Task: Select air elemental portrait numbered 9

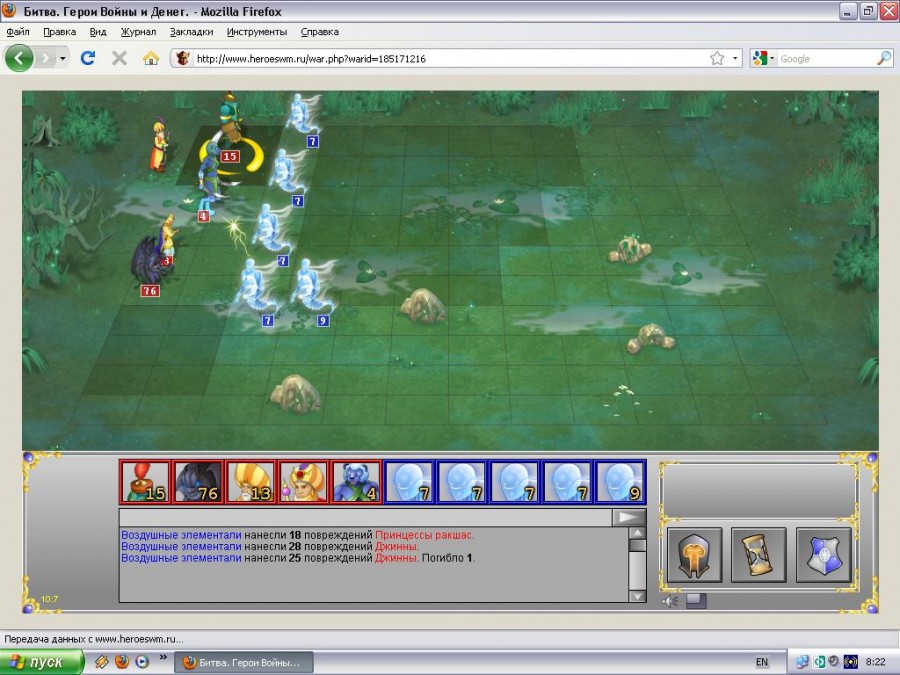Action: pyautogui.click(x=621, y=482)
